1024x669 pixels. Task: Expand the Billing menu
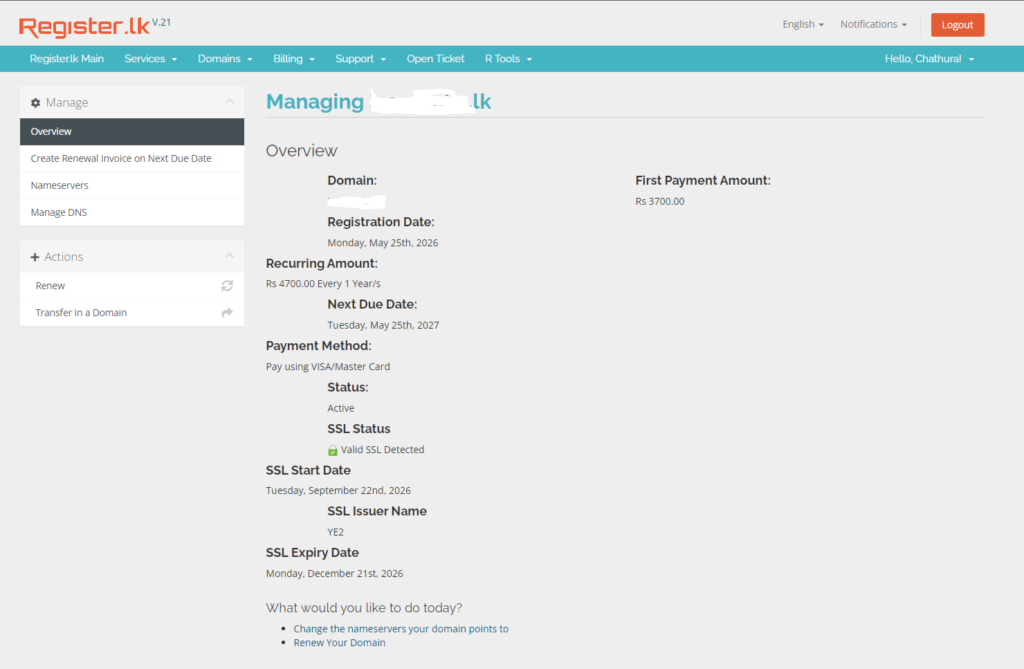point(293,59)
